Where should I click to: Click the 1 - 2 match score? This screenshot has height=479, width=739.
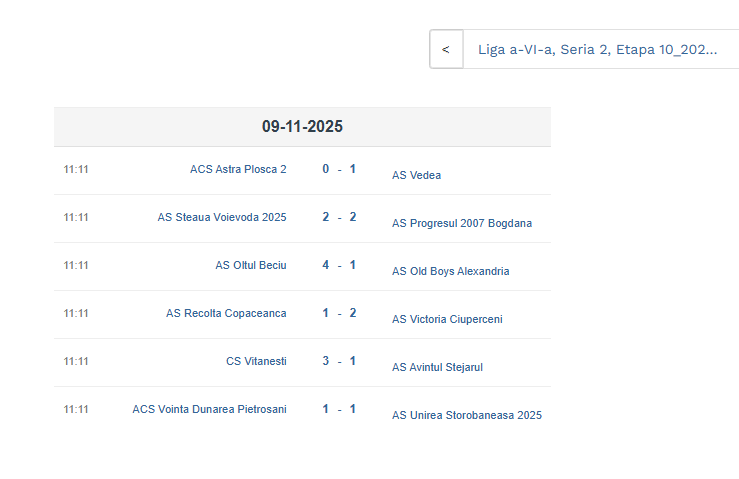click(x=339, y=313)
